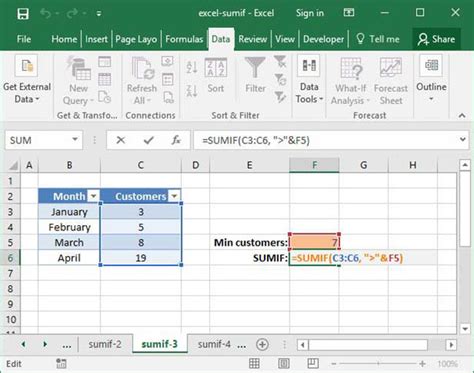This screenshot has width=474, height=373.
Task: Open the Formulas ribbon tab
Action: pyautogui.click(x=184, y=39)
